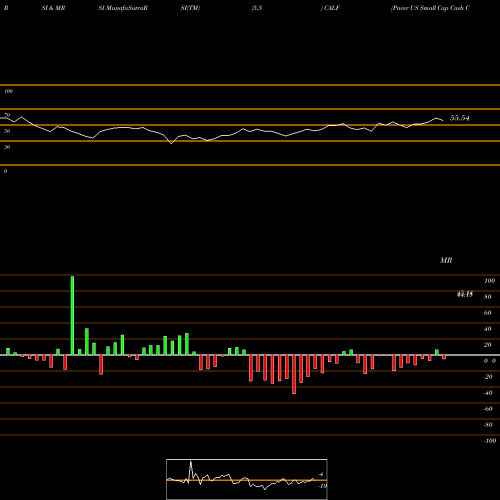Viewport: 500px width, 500px height.
Task: Click the ') CALF' ticker label
Action: [330, 8]
